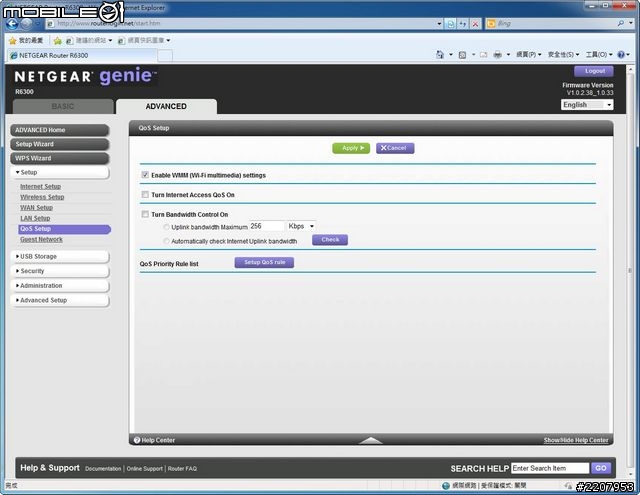
Task: Open the WAN Setup link
Action: click(x=36, y=208)
